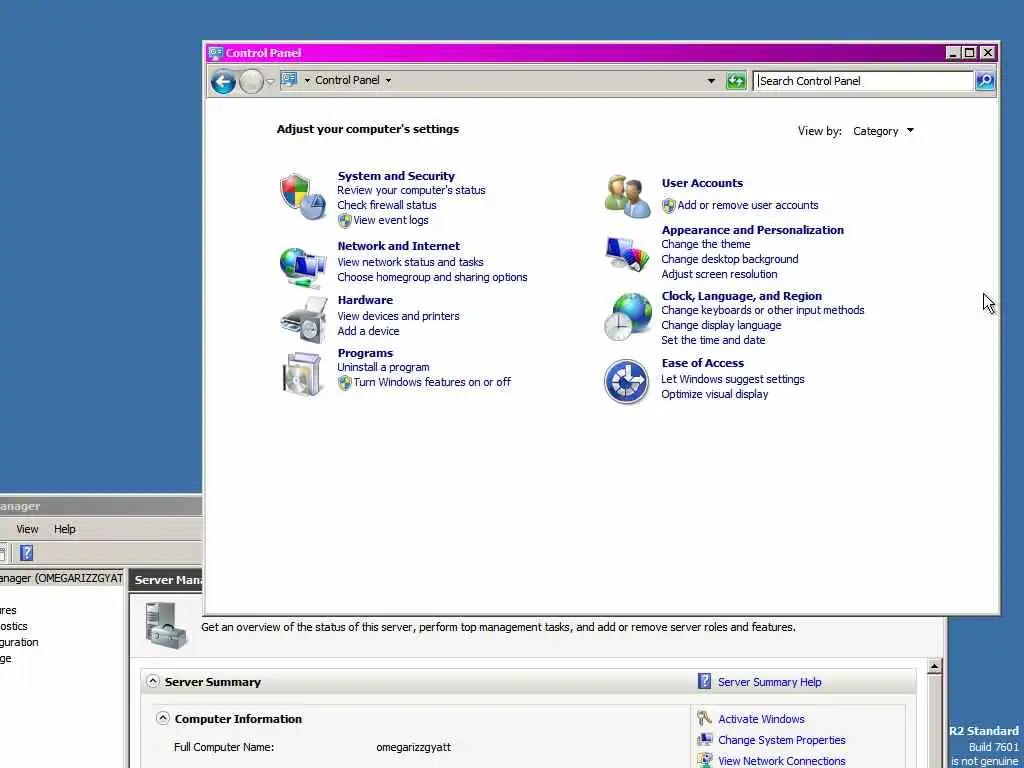
Task: Open the Hardware printer icon
Action: pyautogui.click(x=304, y=320)
